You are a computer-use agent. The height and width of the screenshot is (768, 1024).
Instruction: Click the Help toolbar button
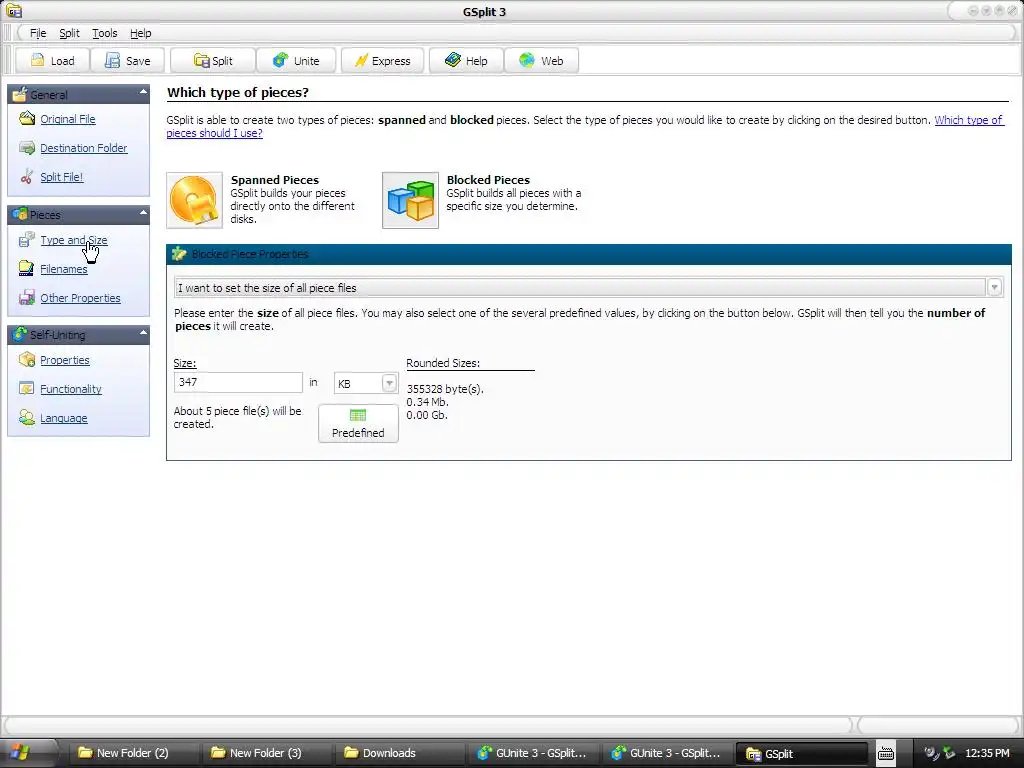(x=466, y=61)
